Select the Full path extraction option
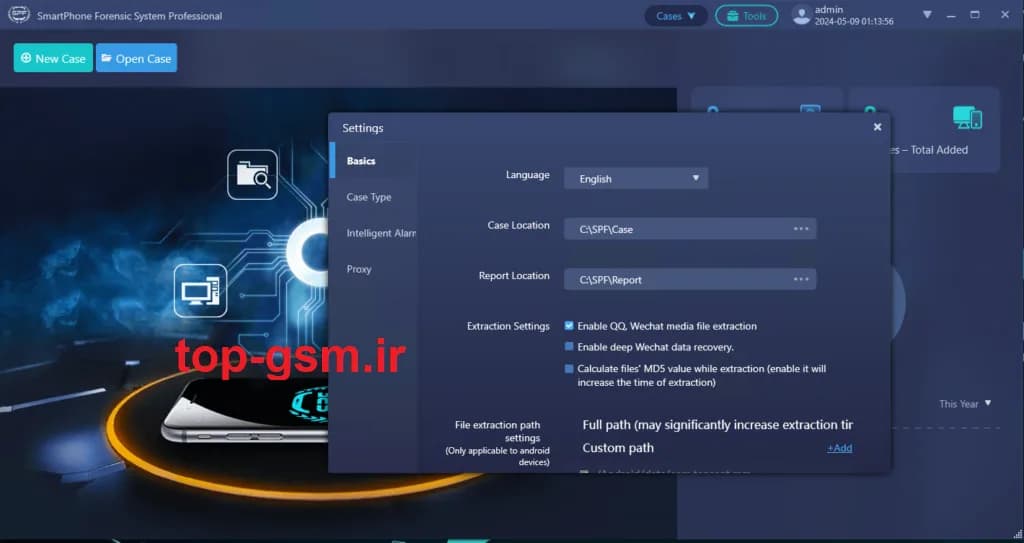Image resolution: width=1024 pixels, height=543 pixels. point(717,425)
